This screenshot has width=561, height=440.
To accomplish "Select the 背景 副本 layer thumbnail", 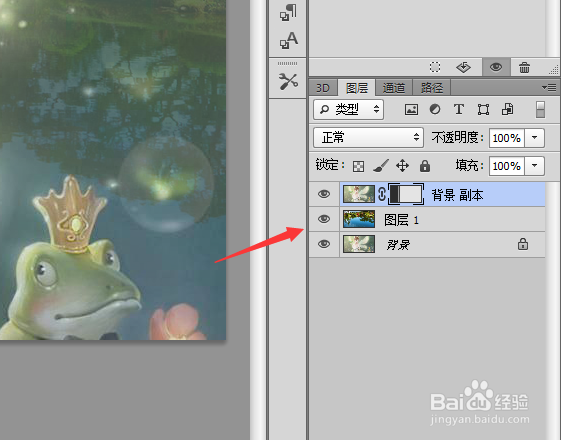I will click(359, 194).
